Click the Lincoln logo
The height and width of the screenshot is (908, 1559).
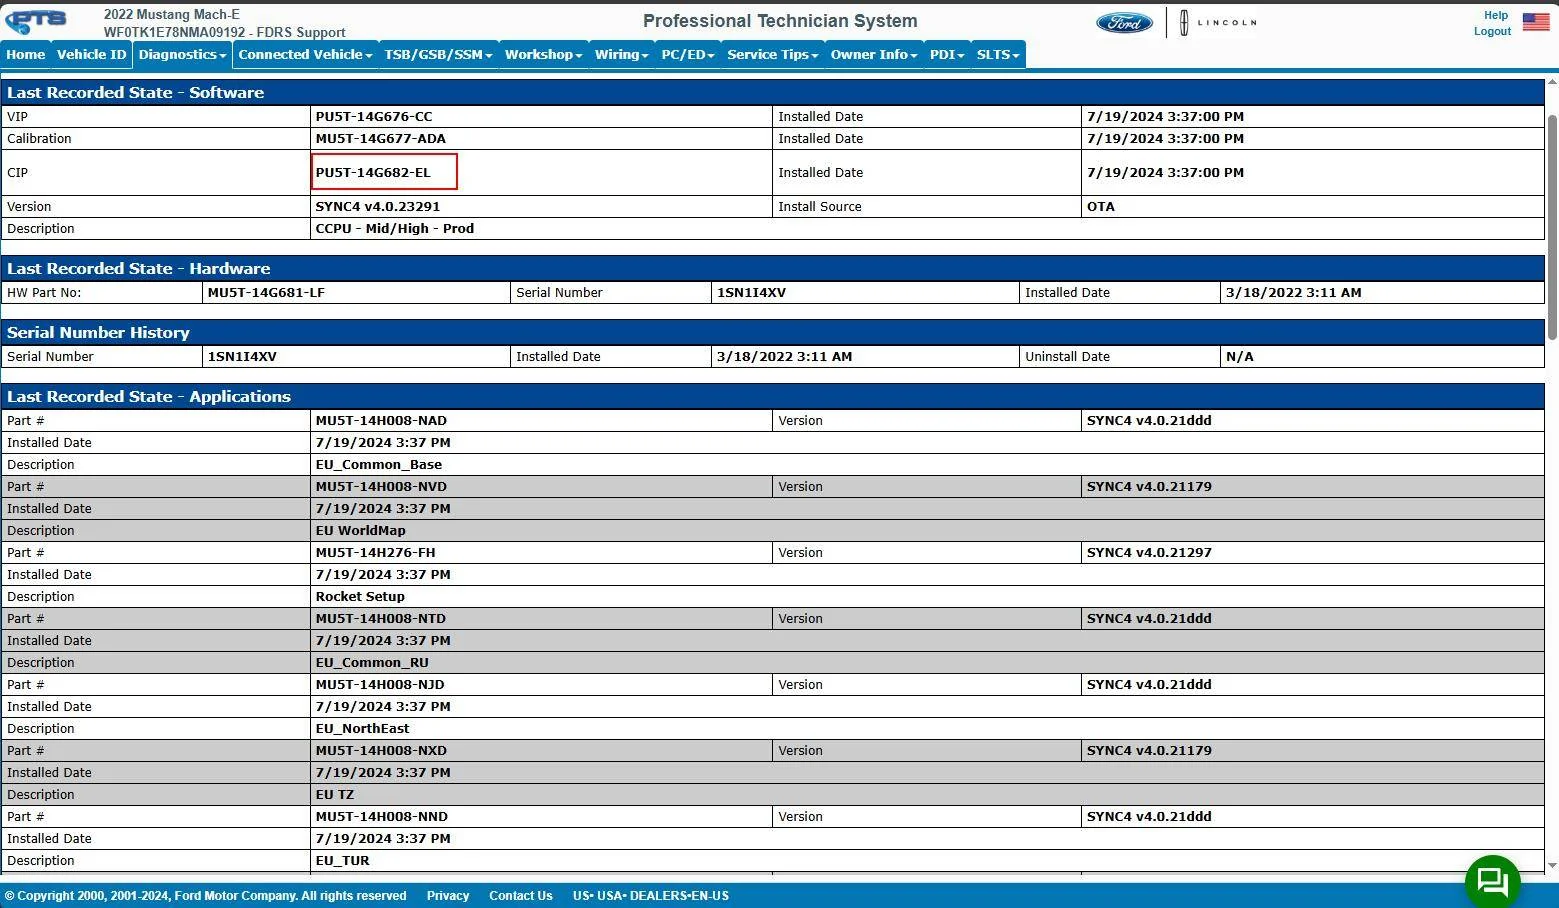[1217, 22]
